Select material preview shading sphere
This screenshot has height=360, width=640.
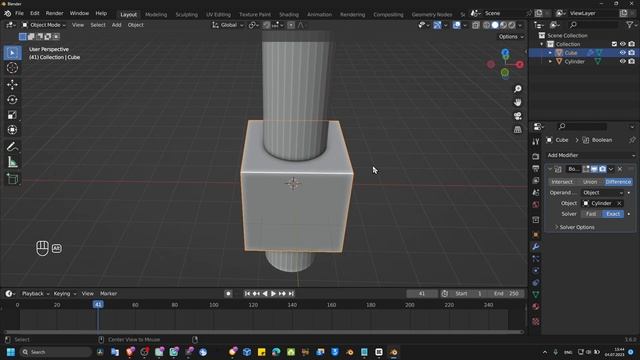click(x=504, y=25)
